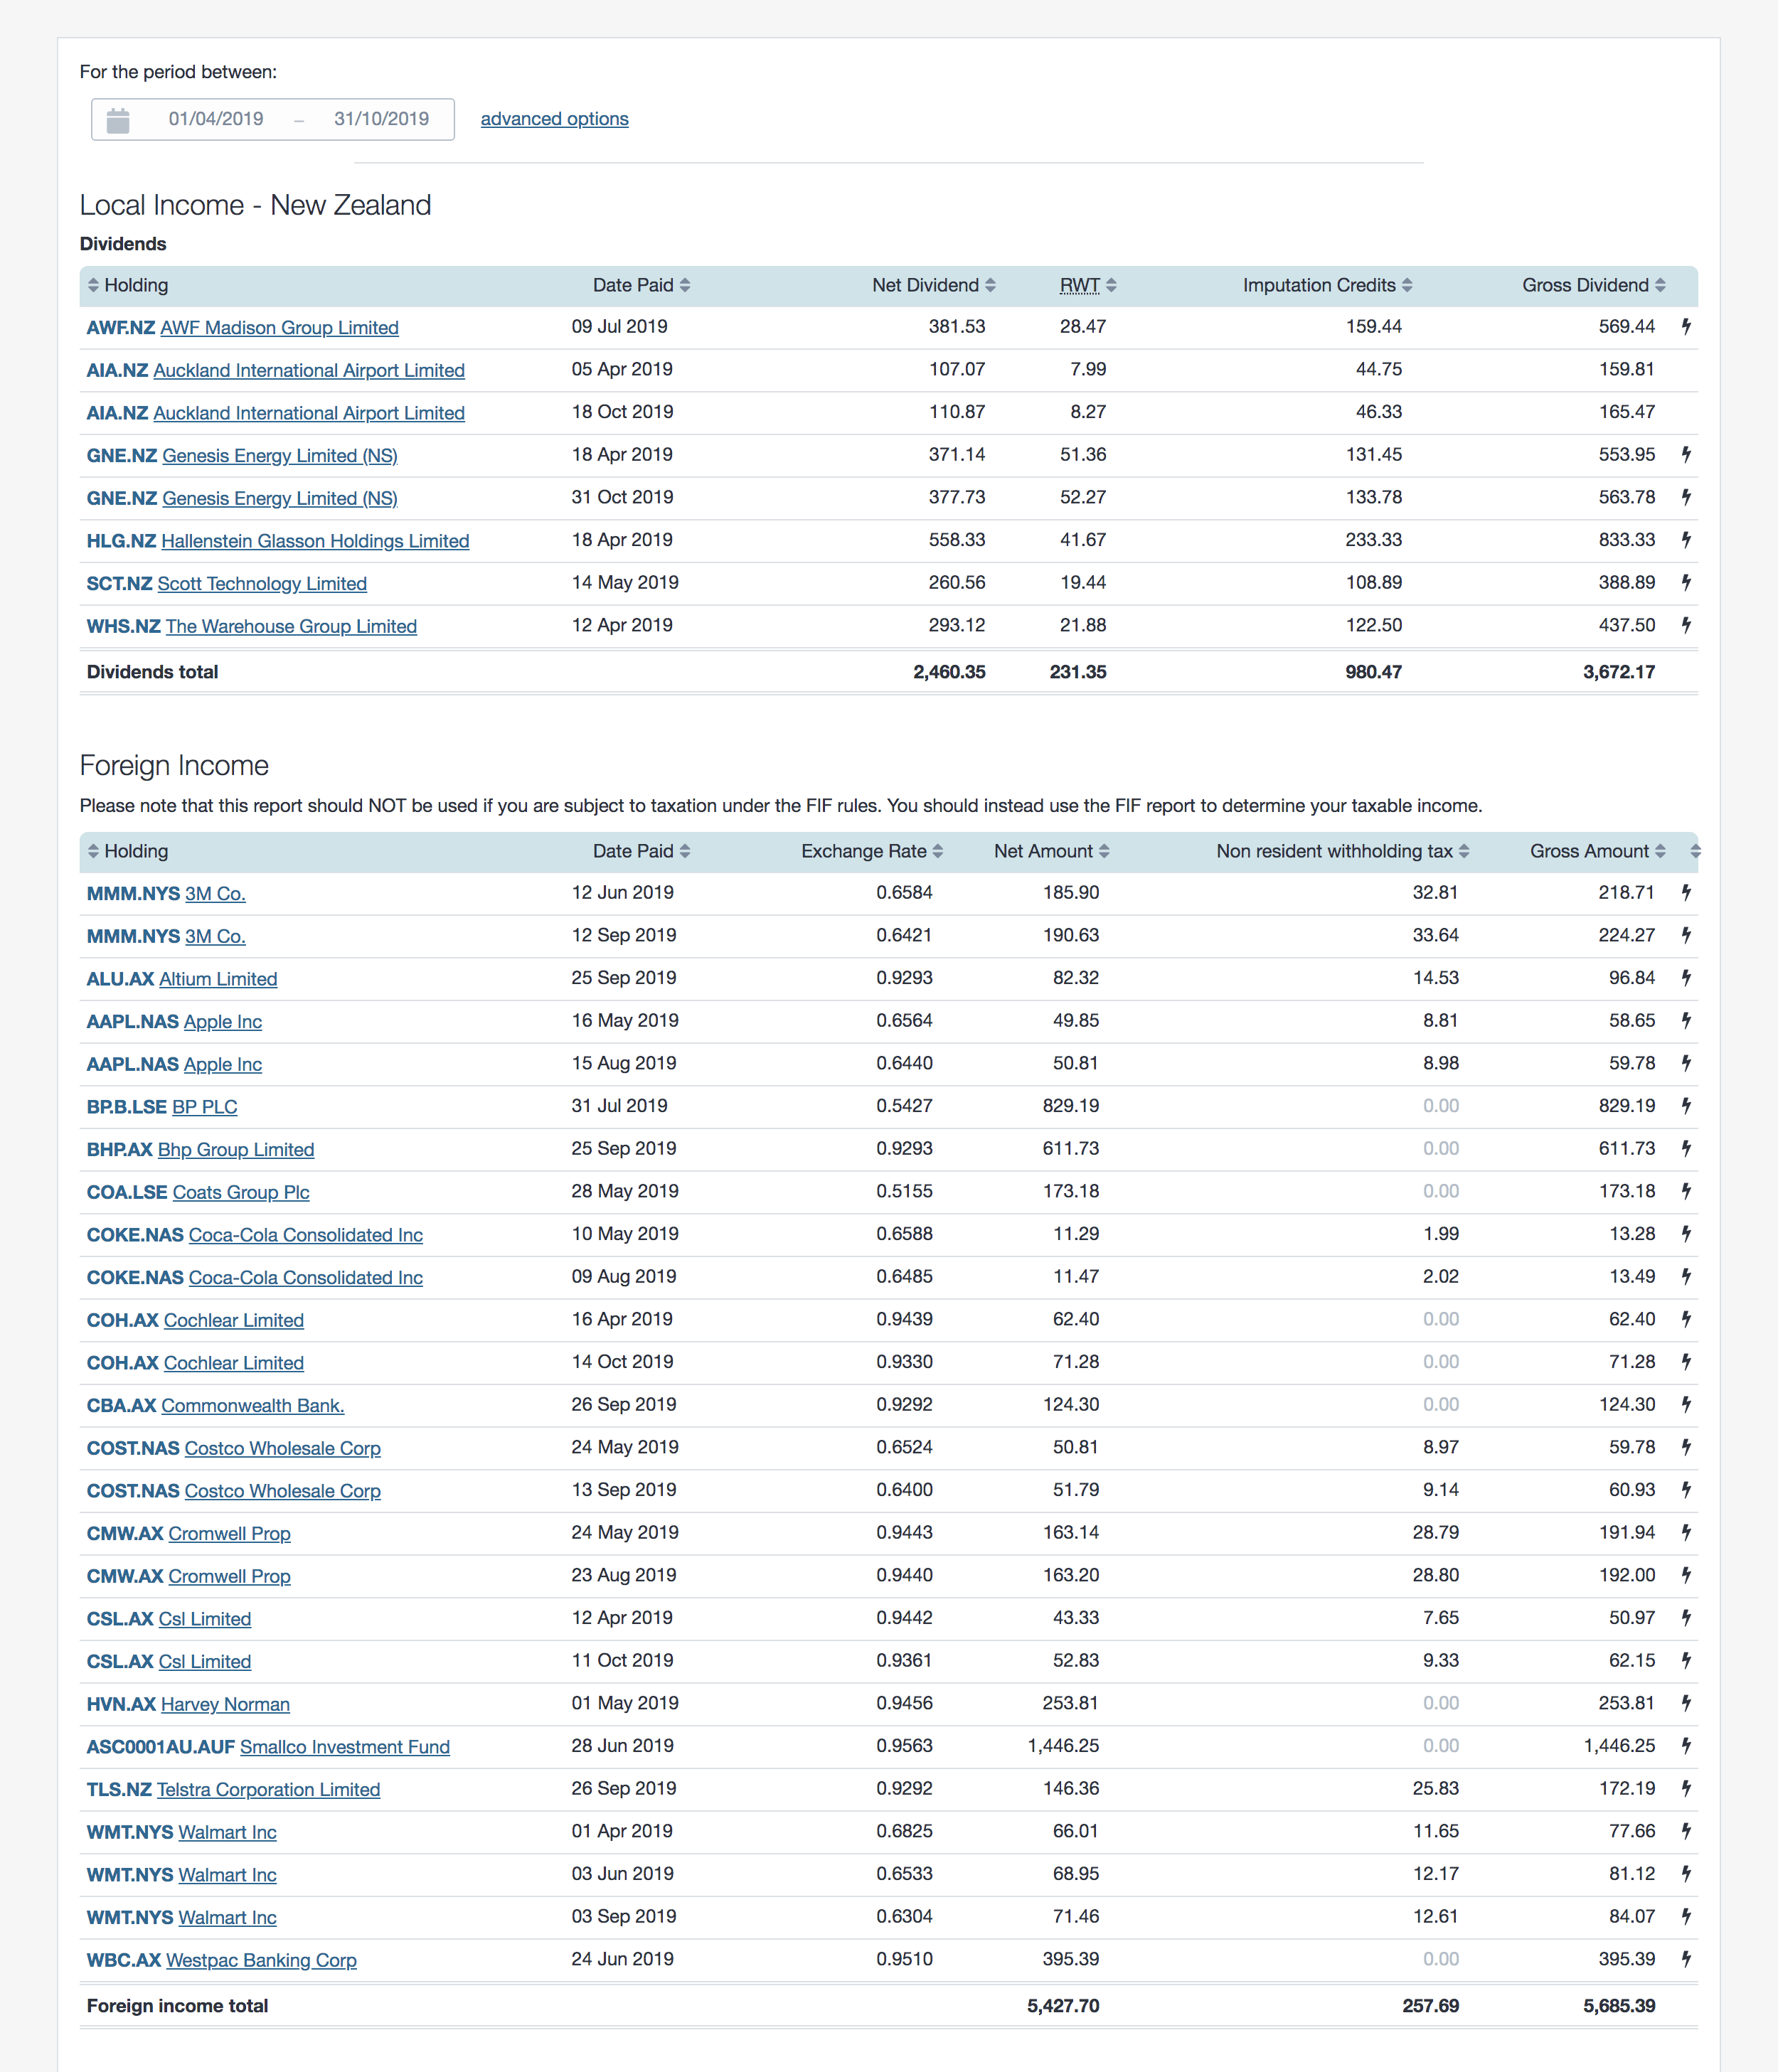Viewport: 1778px width, 2072px height.
Task: Click lightning icon for Costco 24 May row
Action: [x=1686, y=1447]
